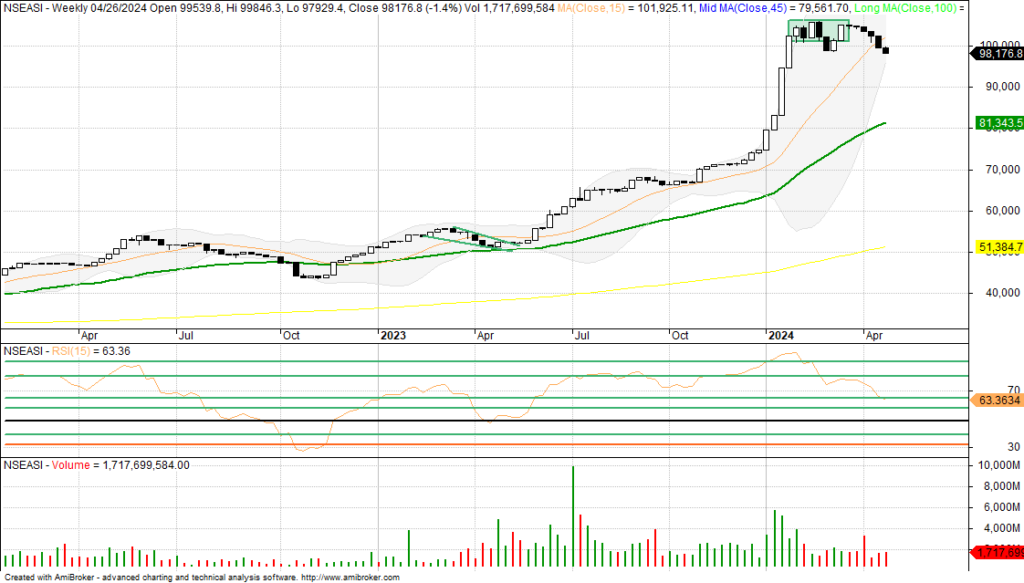Click the red volume value tag

(996, 552)
